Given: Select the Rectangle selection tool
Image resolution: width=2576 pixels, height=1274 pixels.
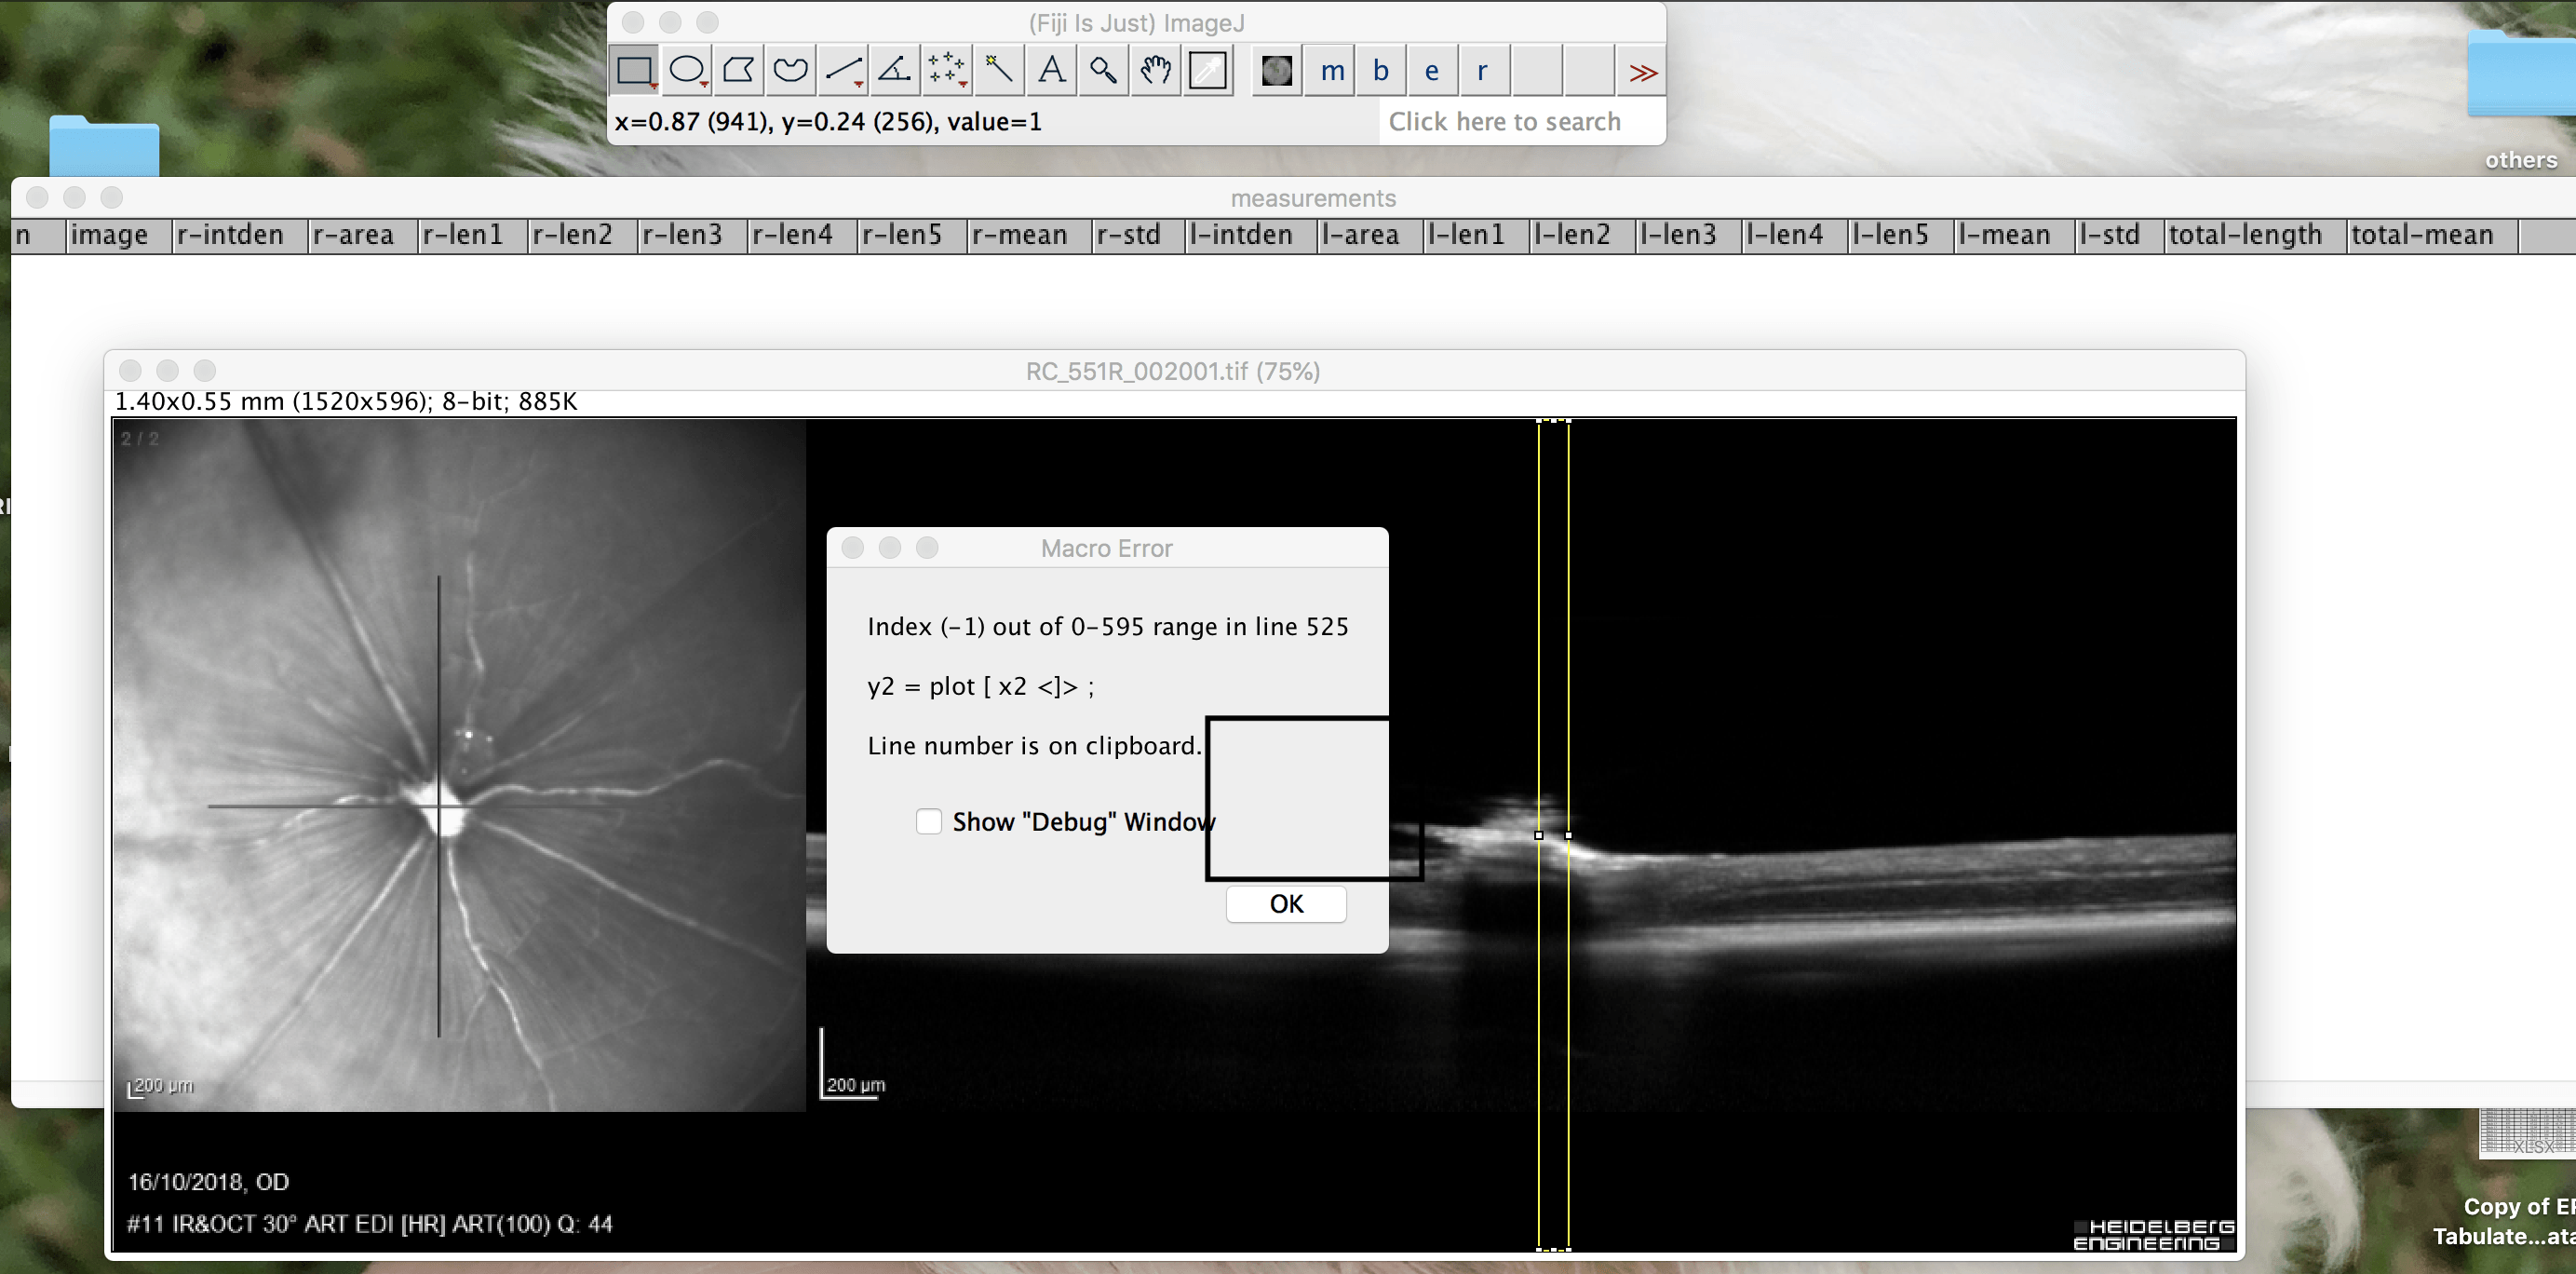Looking at the screenshot, I should pos(634,71).
